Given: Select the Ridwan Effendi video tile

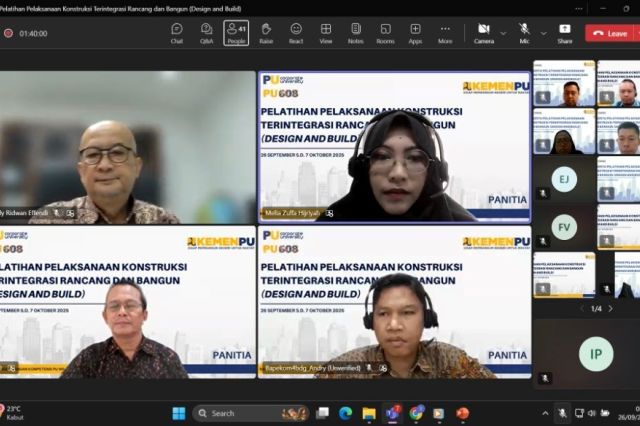Looking at the screenshot, I should (x=127, y=147).
